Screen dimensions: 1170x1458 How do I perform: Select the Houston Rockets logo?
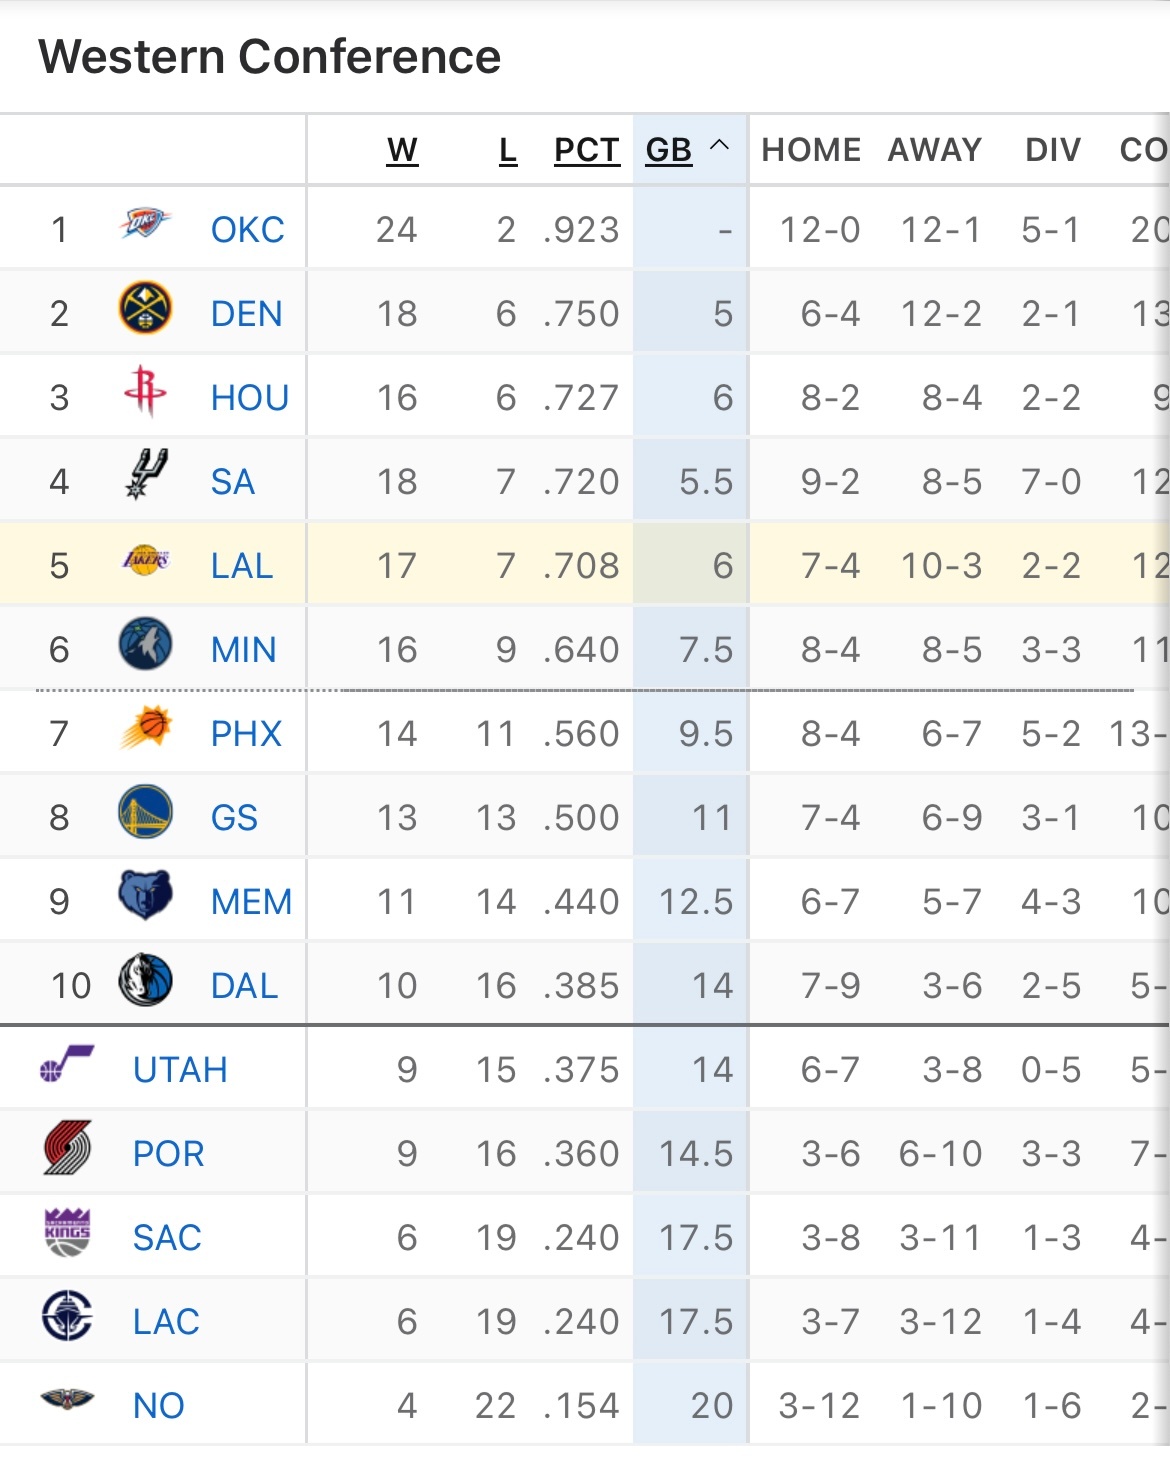[x=145, y=391]
